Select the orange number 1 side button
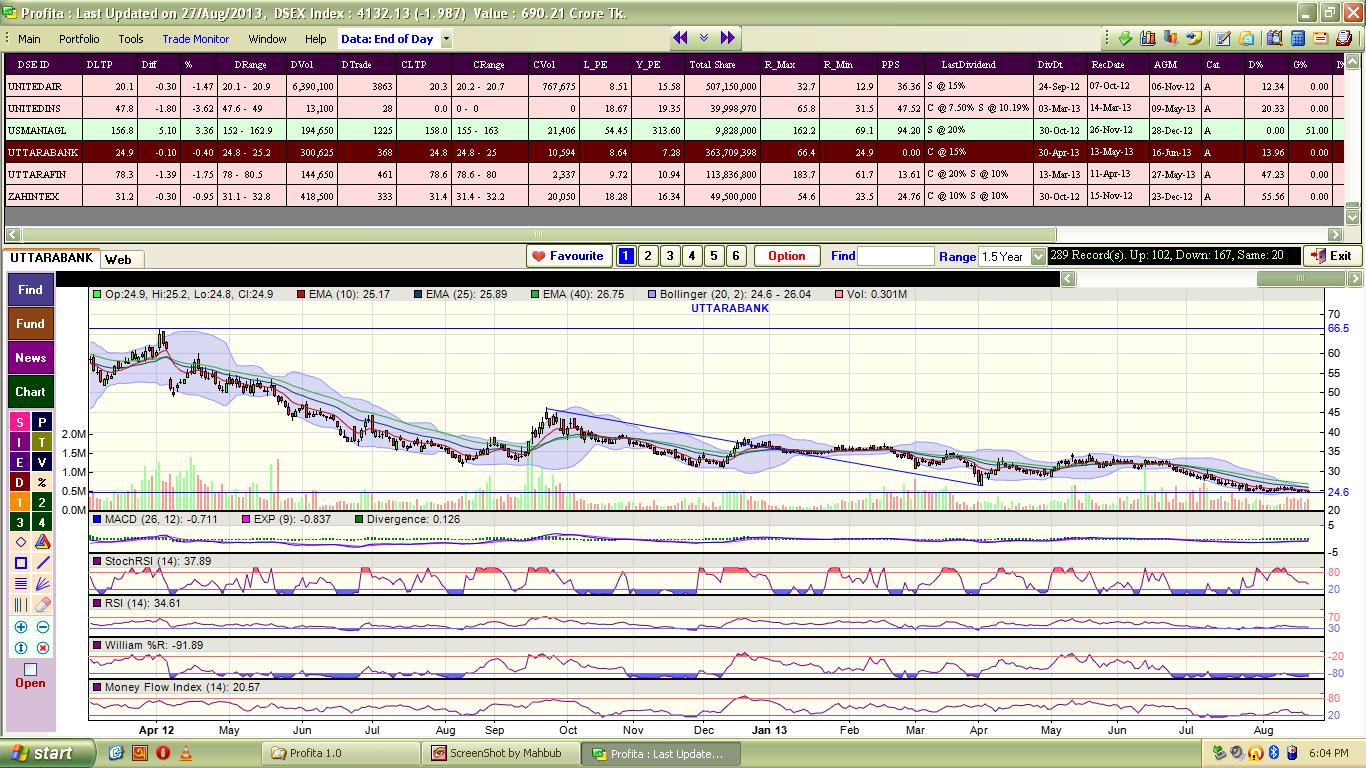This screenshot has width=1366, height=768. (x=20, y=502)
